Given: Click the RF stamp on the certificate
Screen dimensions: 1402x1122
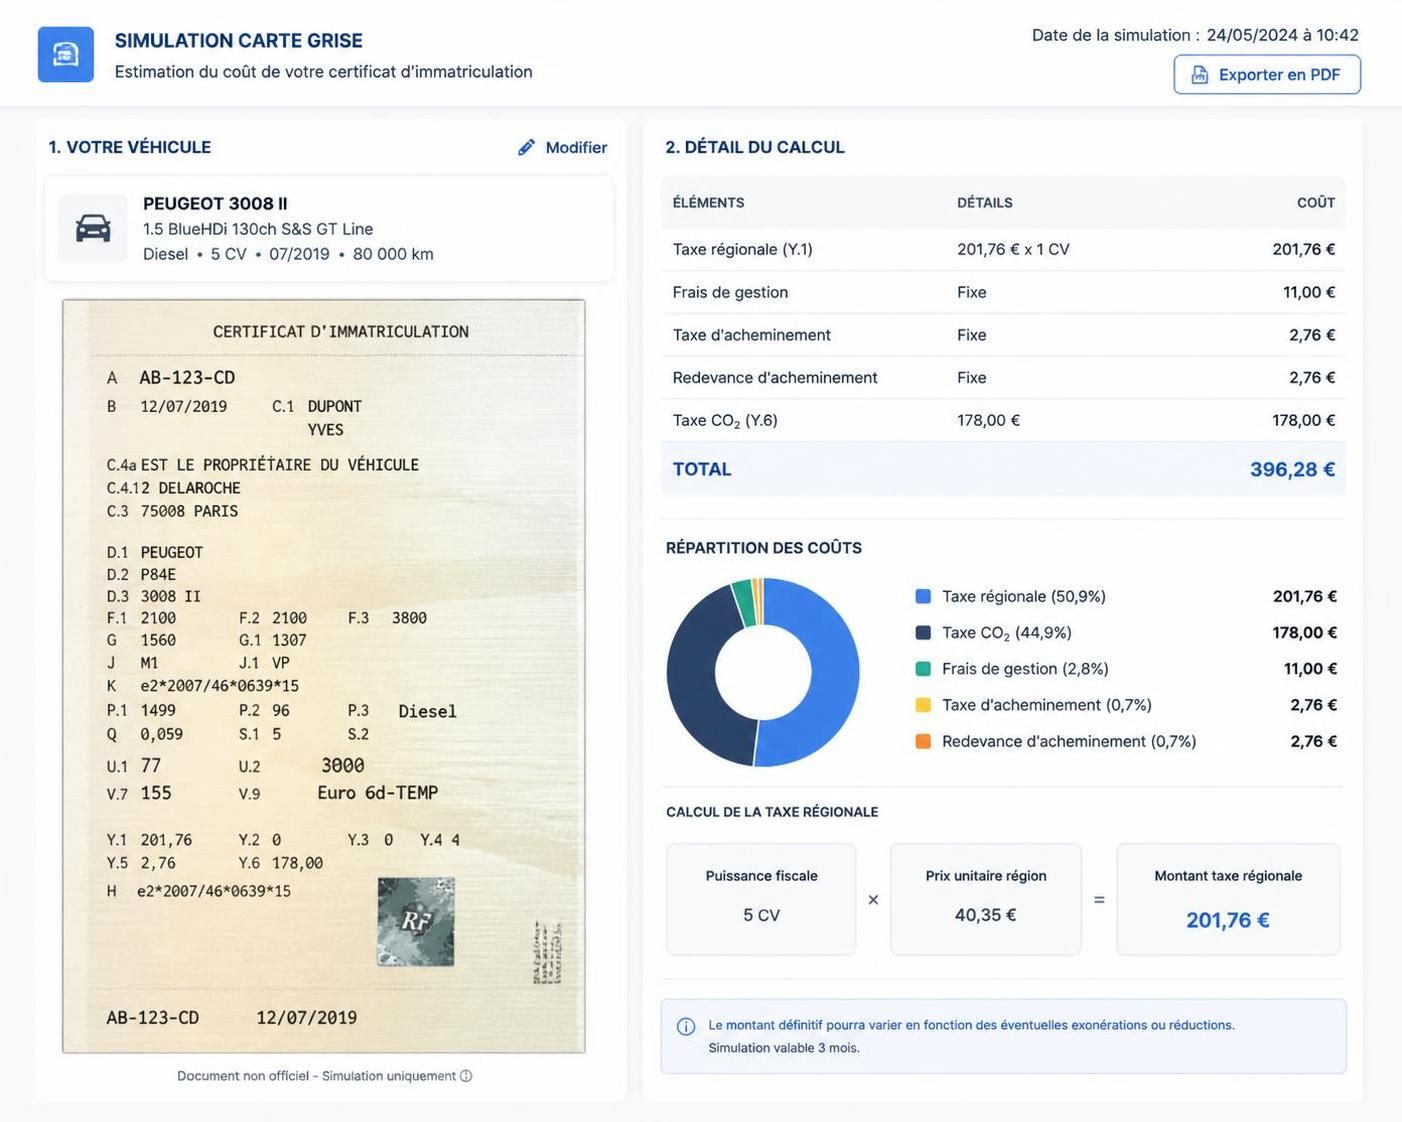Looking at the screenshot, I should (416, 922).
